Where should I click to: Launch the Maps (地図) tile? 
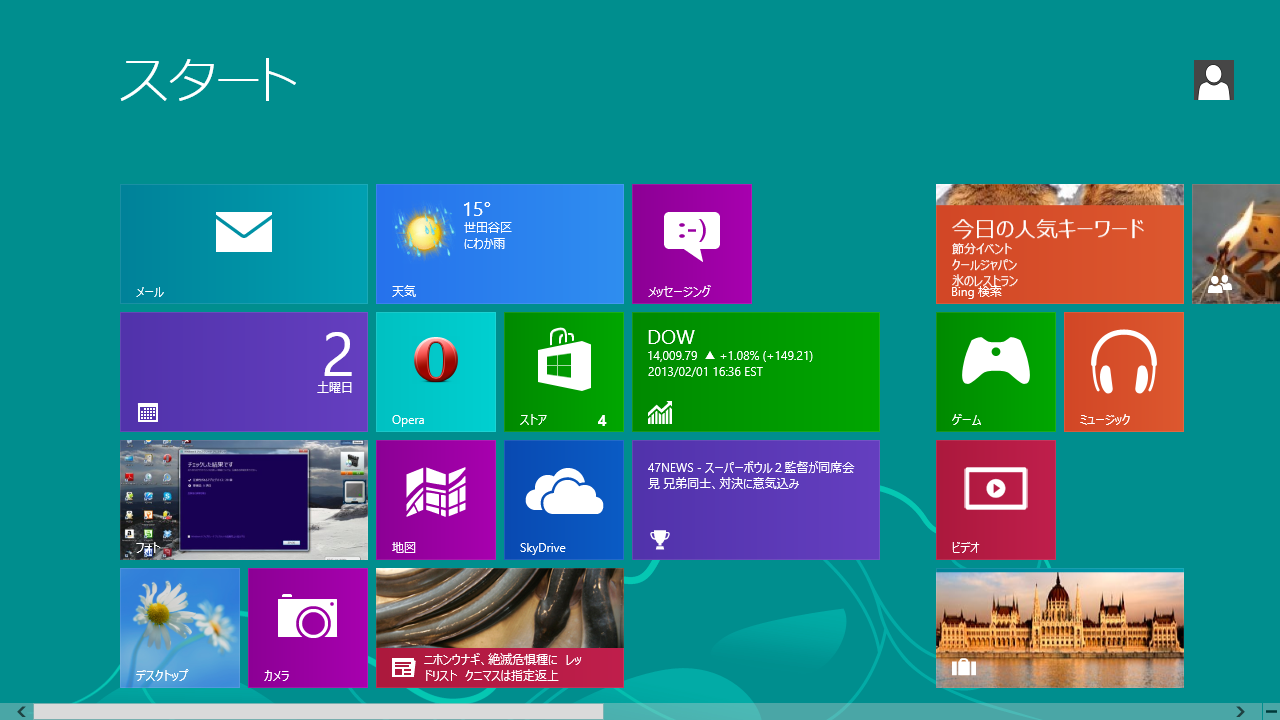point(436,500)
